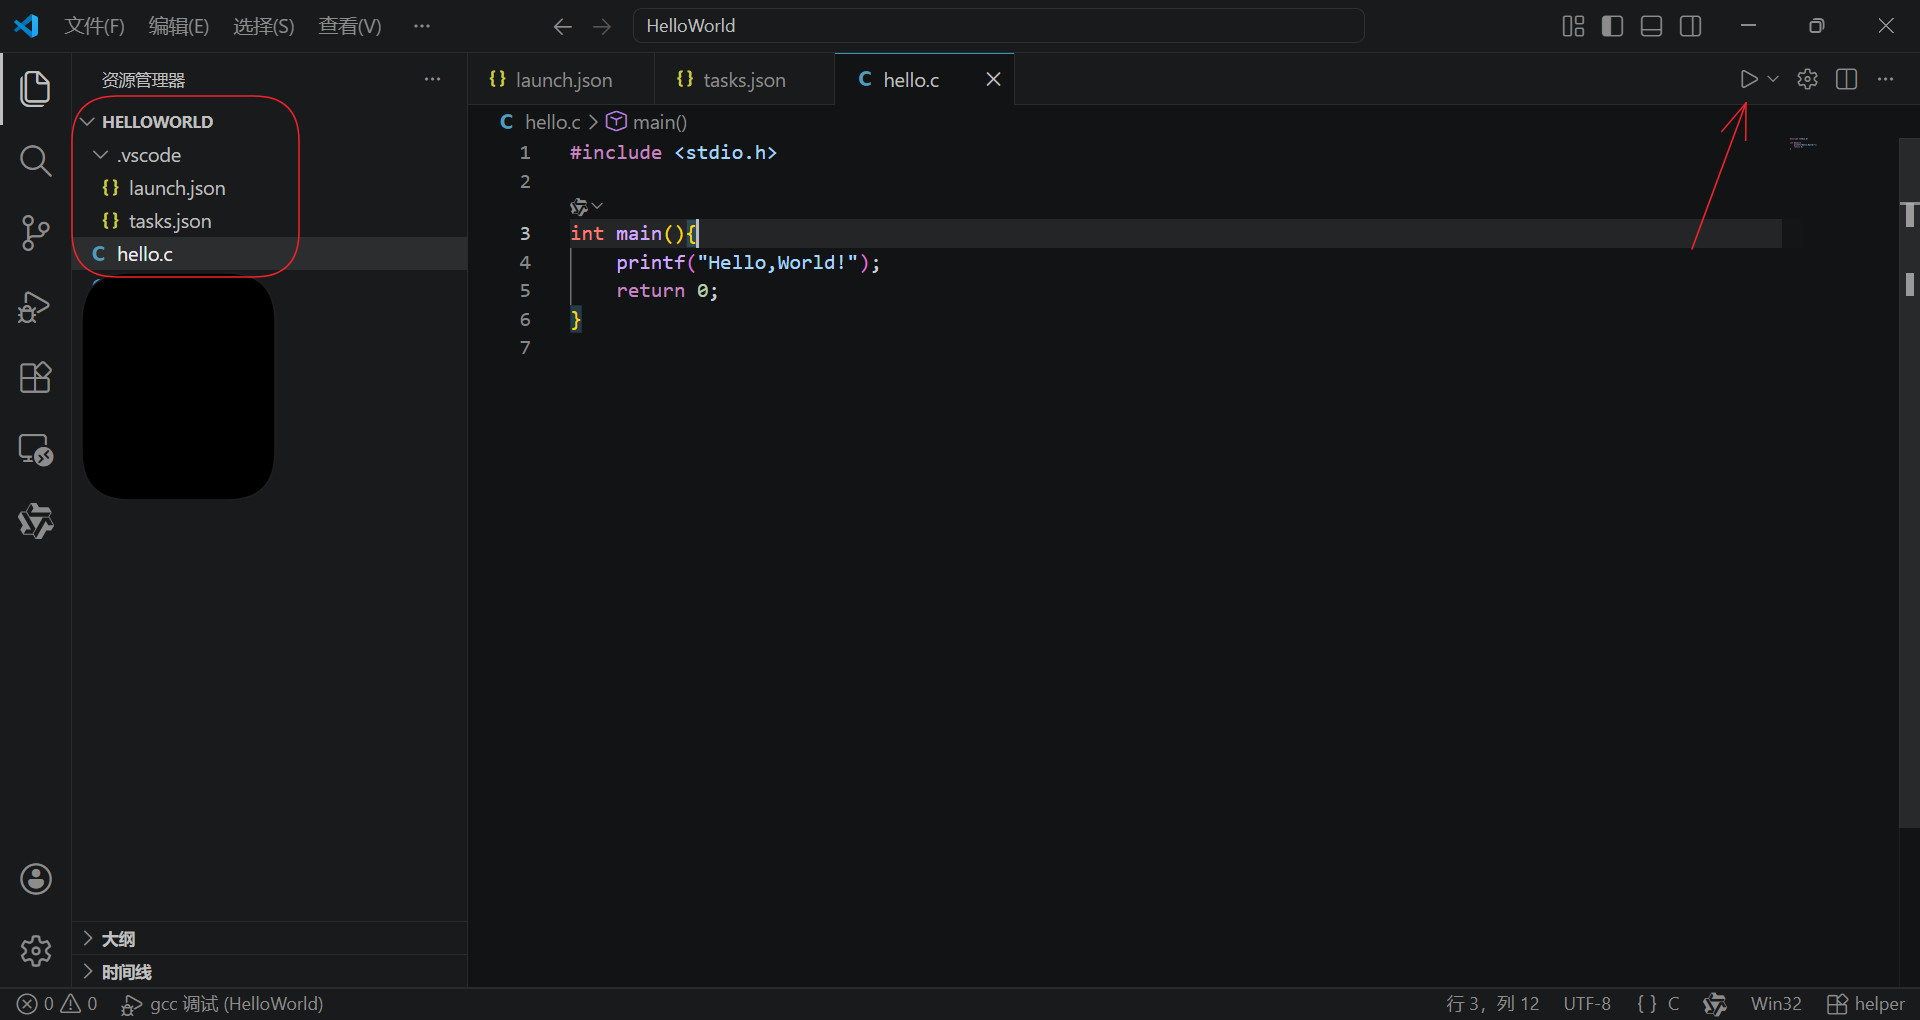Image resolution: width=1920 pixels, height=1020 pixels.
Task: Open more editor actions menu
Action: 1886,79
